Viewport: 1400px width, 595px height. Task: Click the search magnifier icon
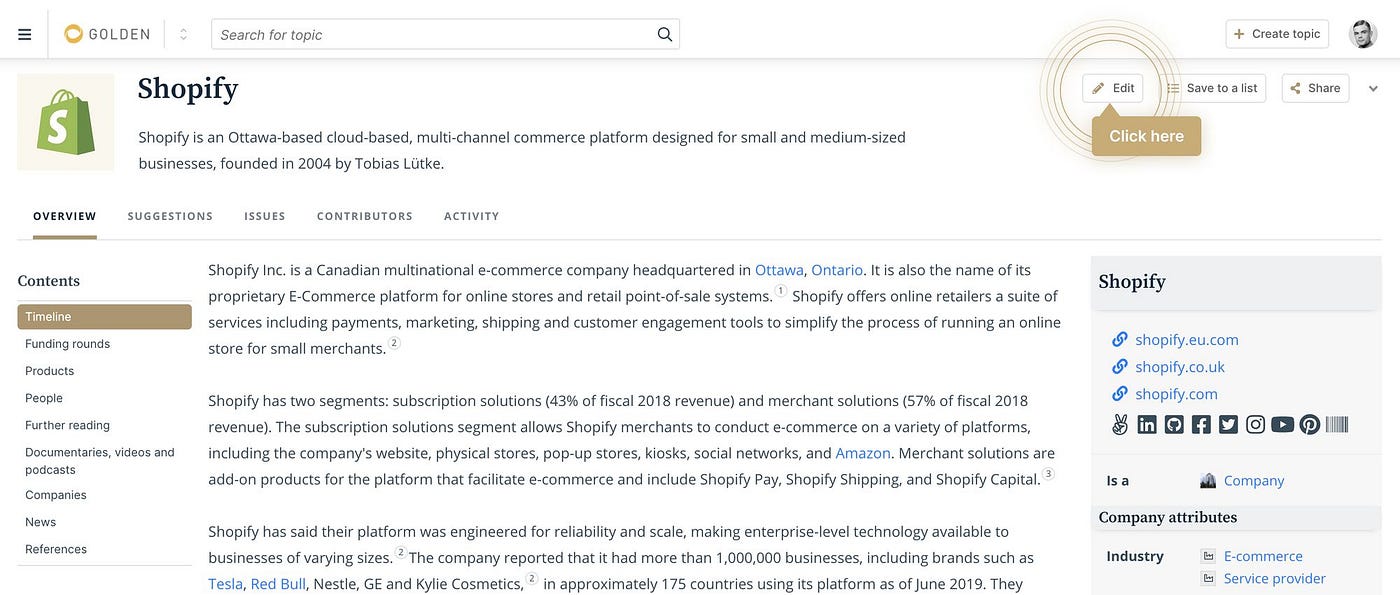pos(665,34)
